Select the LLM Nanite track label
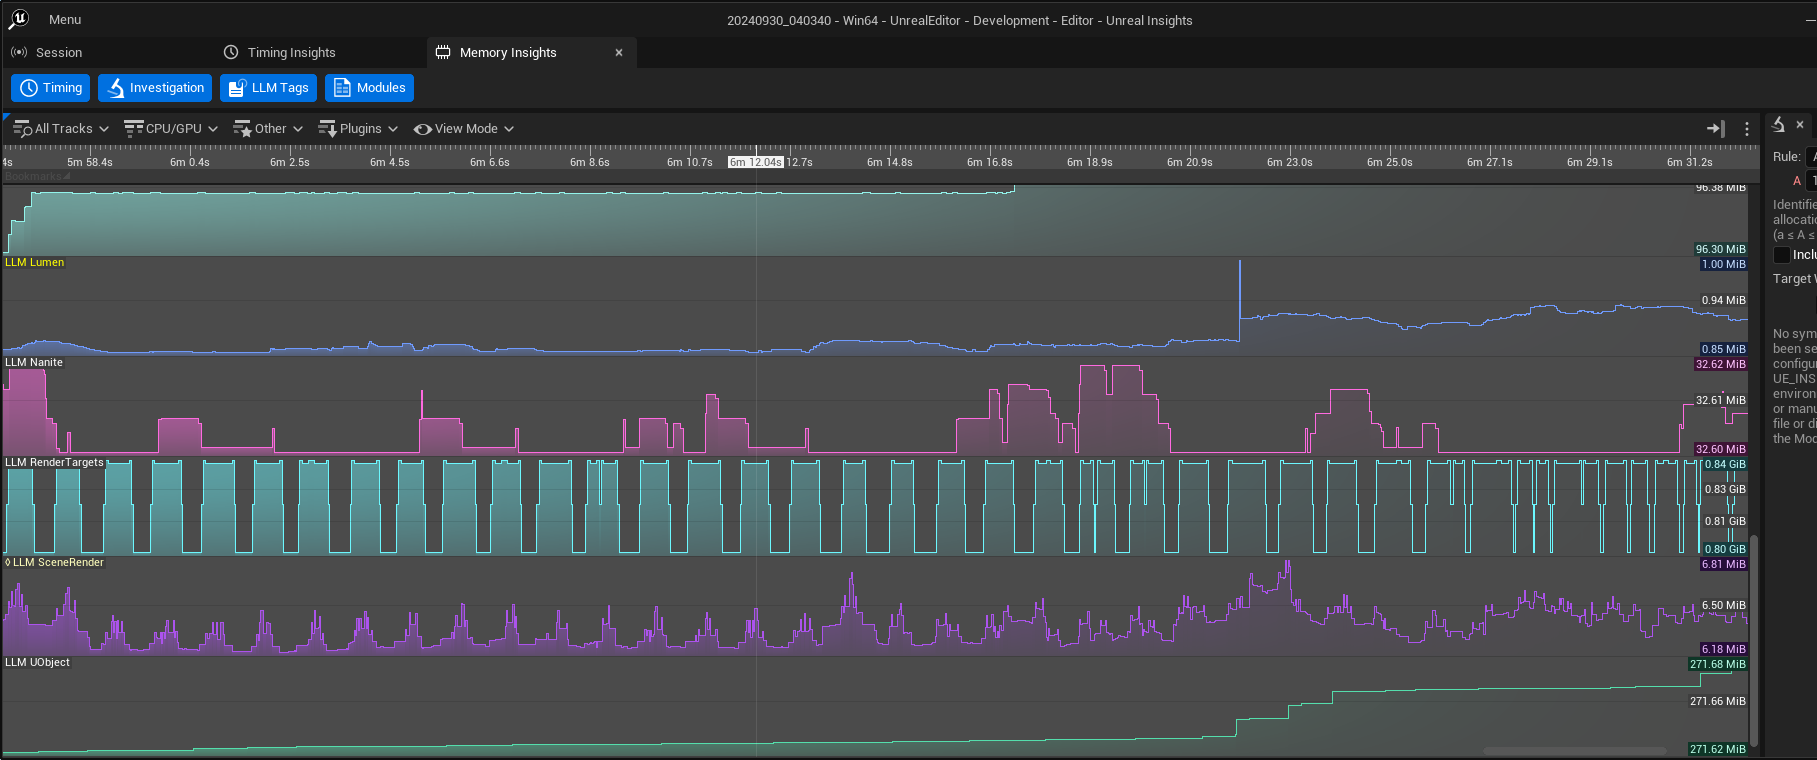The width and height of the screenshot is (1817, 760). click(x=34, y=363)
